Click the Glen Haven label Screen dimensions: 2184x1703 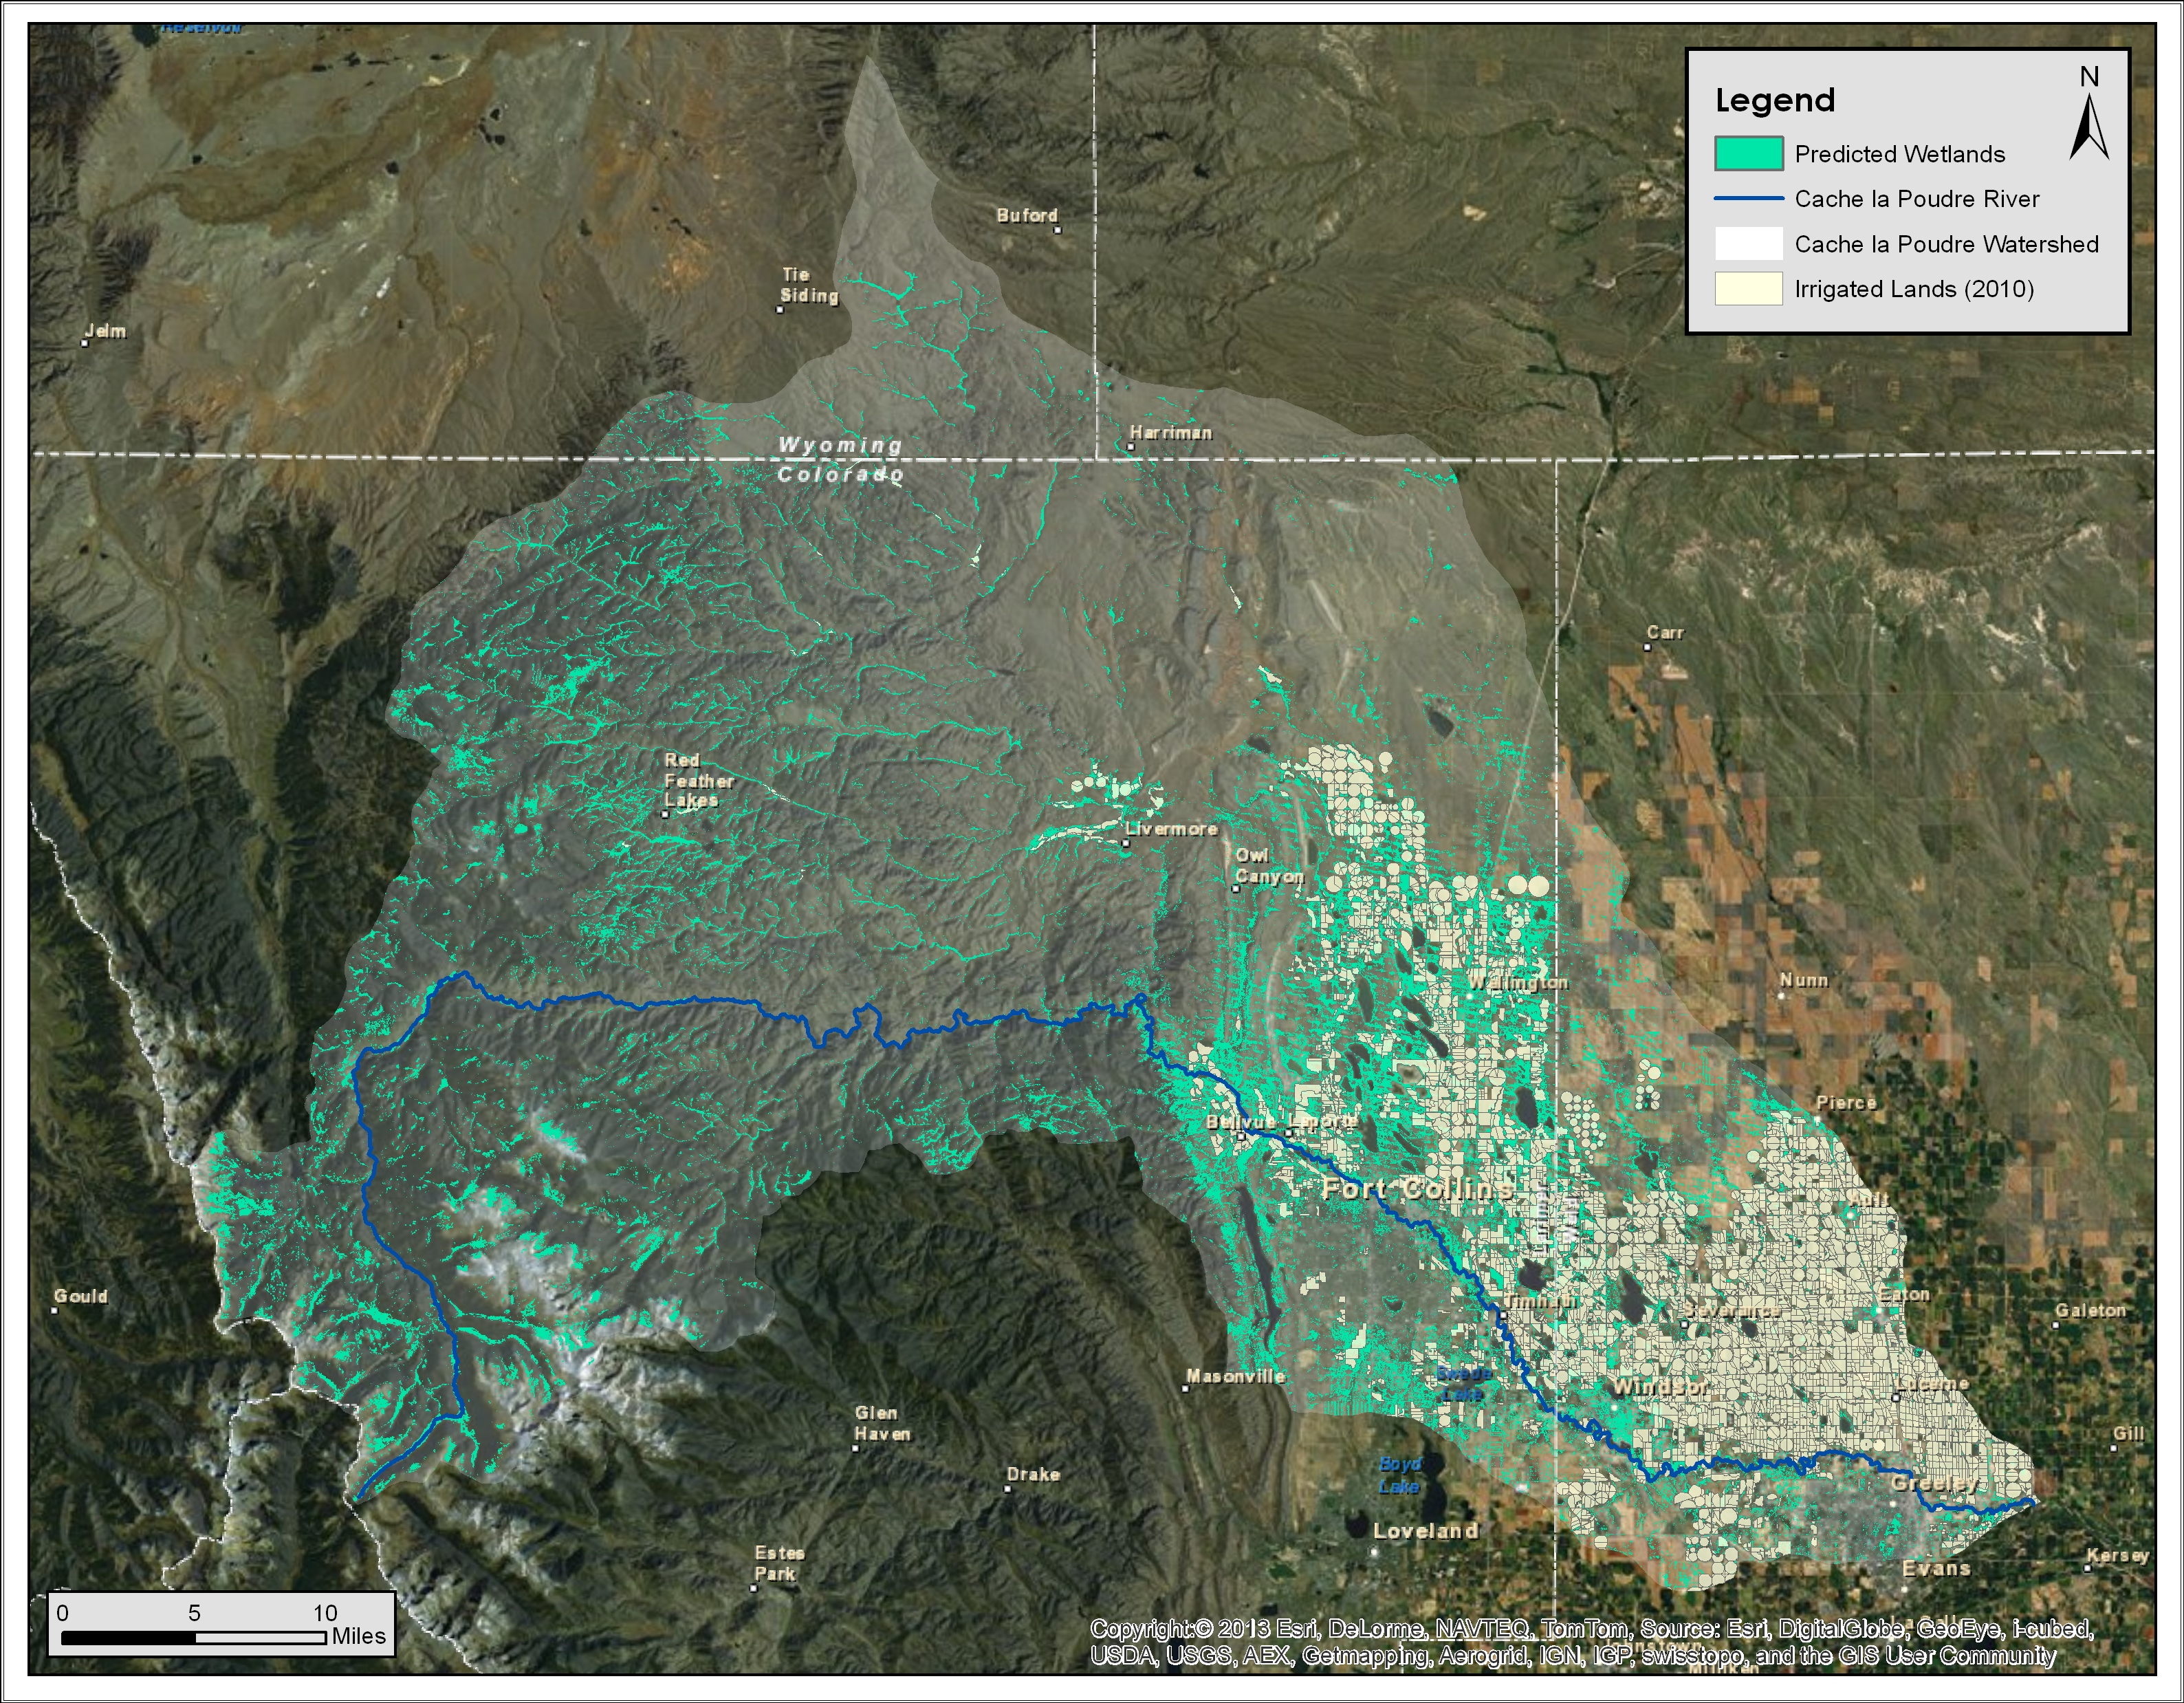click(882, 1423)
